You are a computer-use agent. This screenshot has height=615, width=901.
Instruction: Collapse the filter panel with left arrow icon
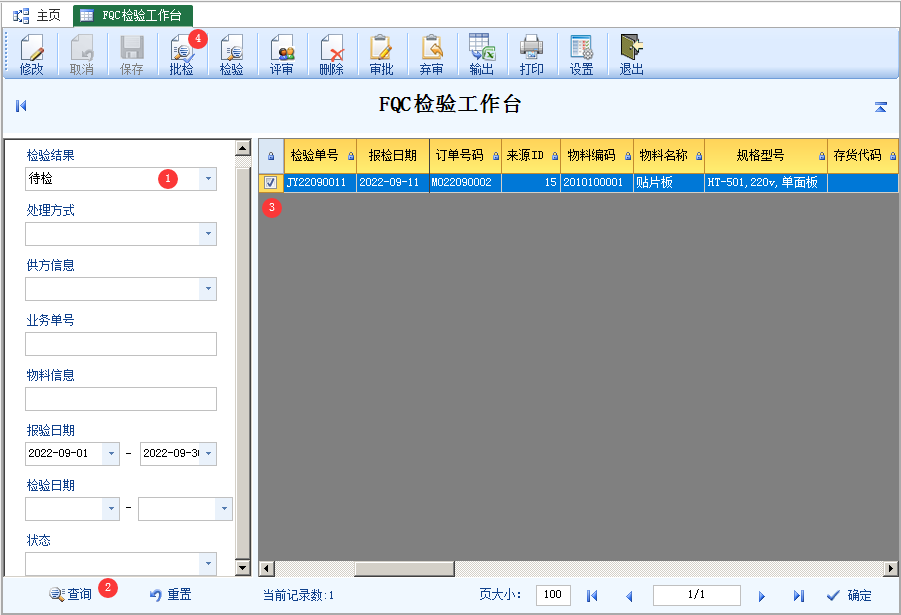[x=21, y=106]
